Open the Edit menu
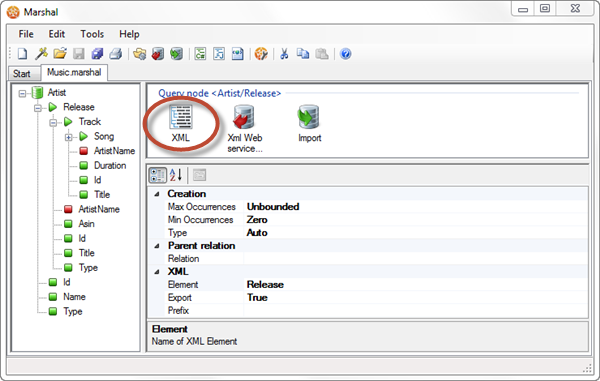 coord(57,34)
